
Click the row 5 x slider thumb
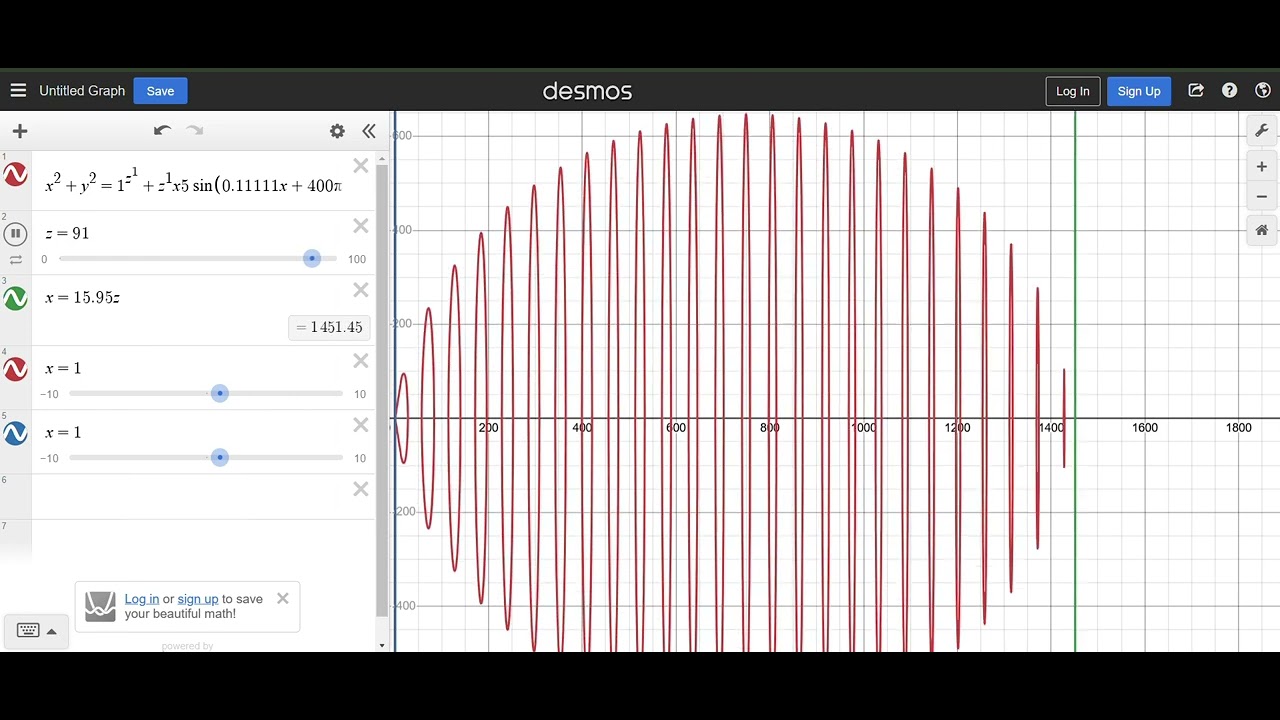click(220, 458)
